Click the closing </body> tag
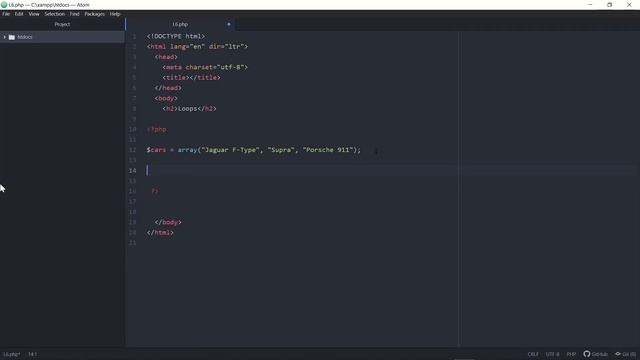640x360 pixels. click(x=168, y=222)
